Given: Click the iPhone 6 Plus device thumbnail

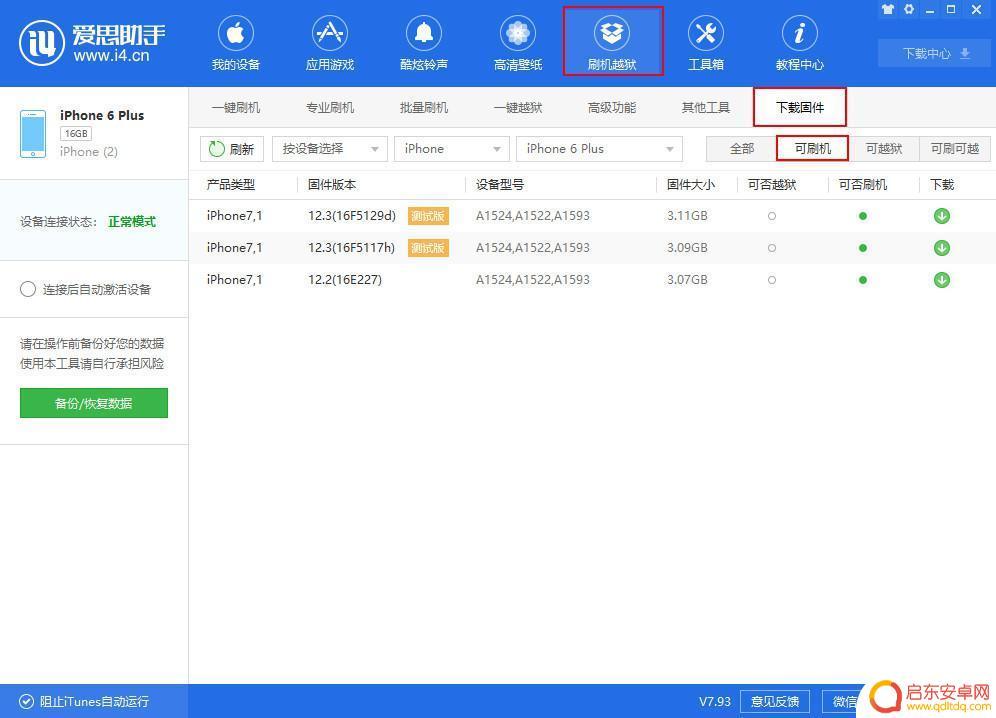Looking at the screenshot, I should [x=32, y=133].
